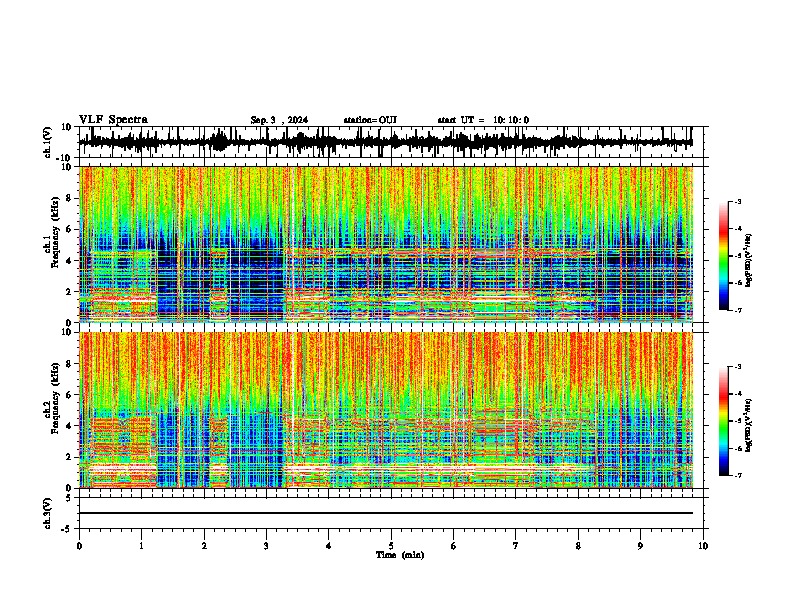Click the "-3" label on ch.1 colorbar
Image resolution: width=792 pixels, height=612 pixels.
point(737,201)
